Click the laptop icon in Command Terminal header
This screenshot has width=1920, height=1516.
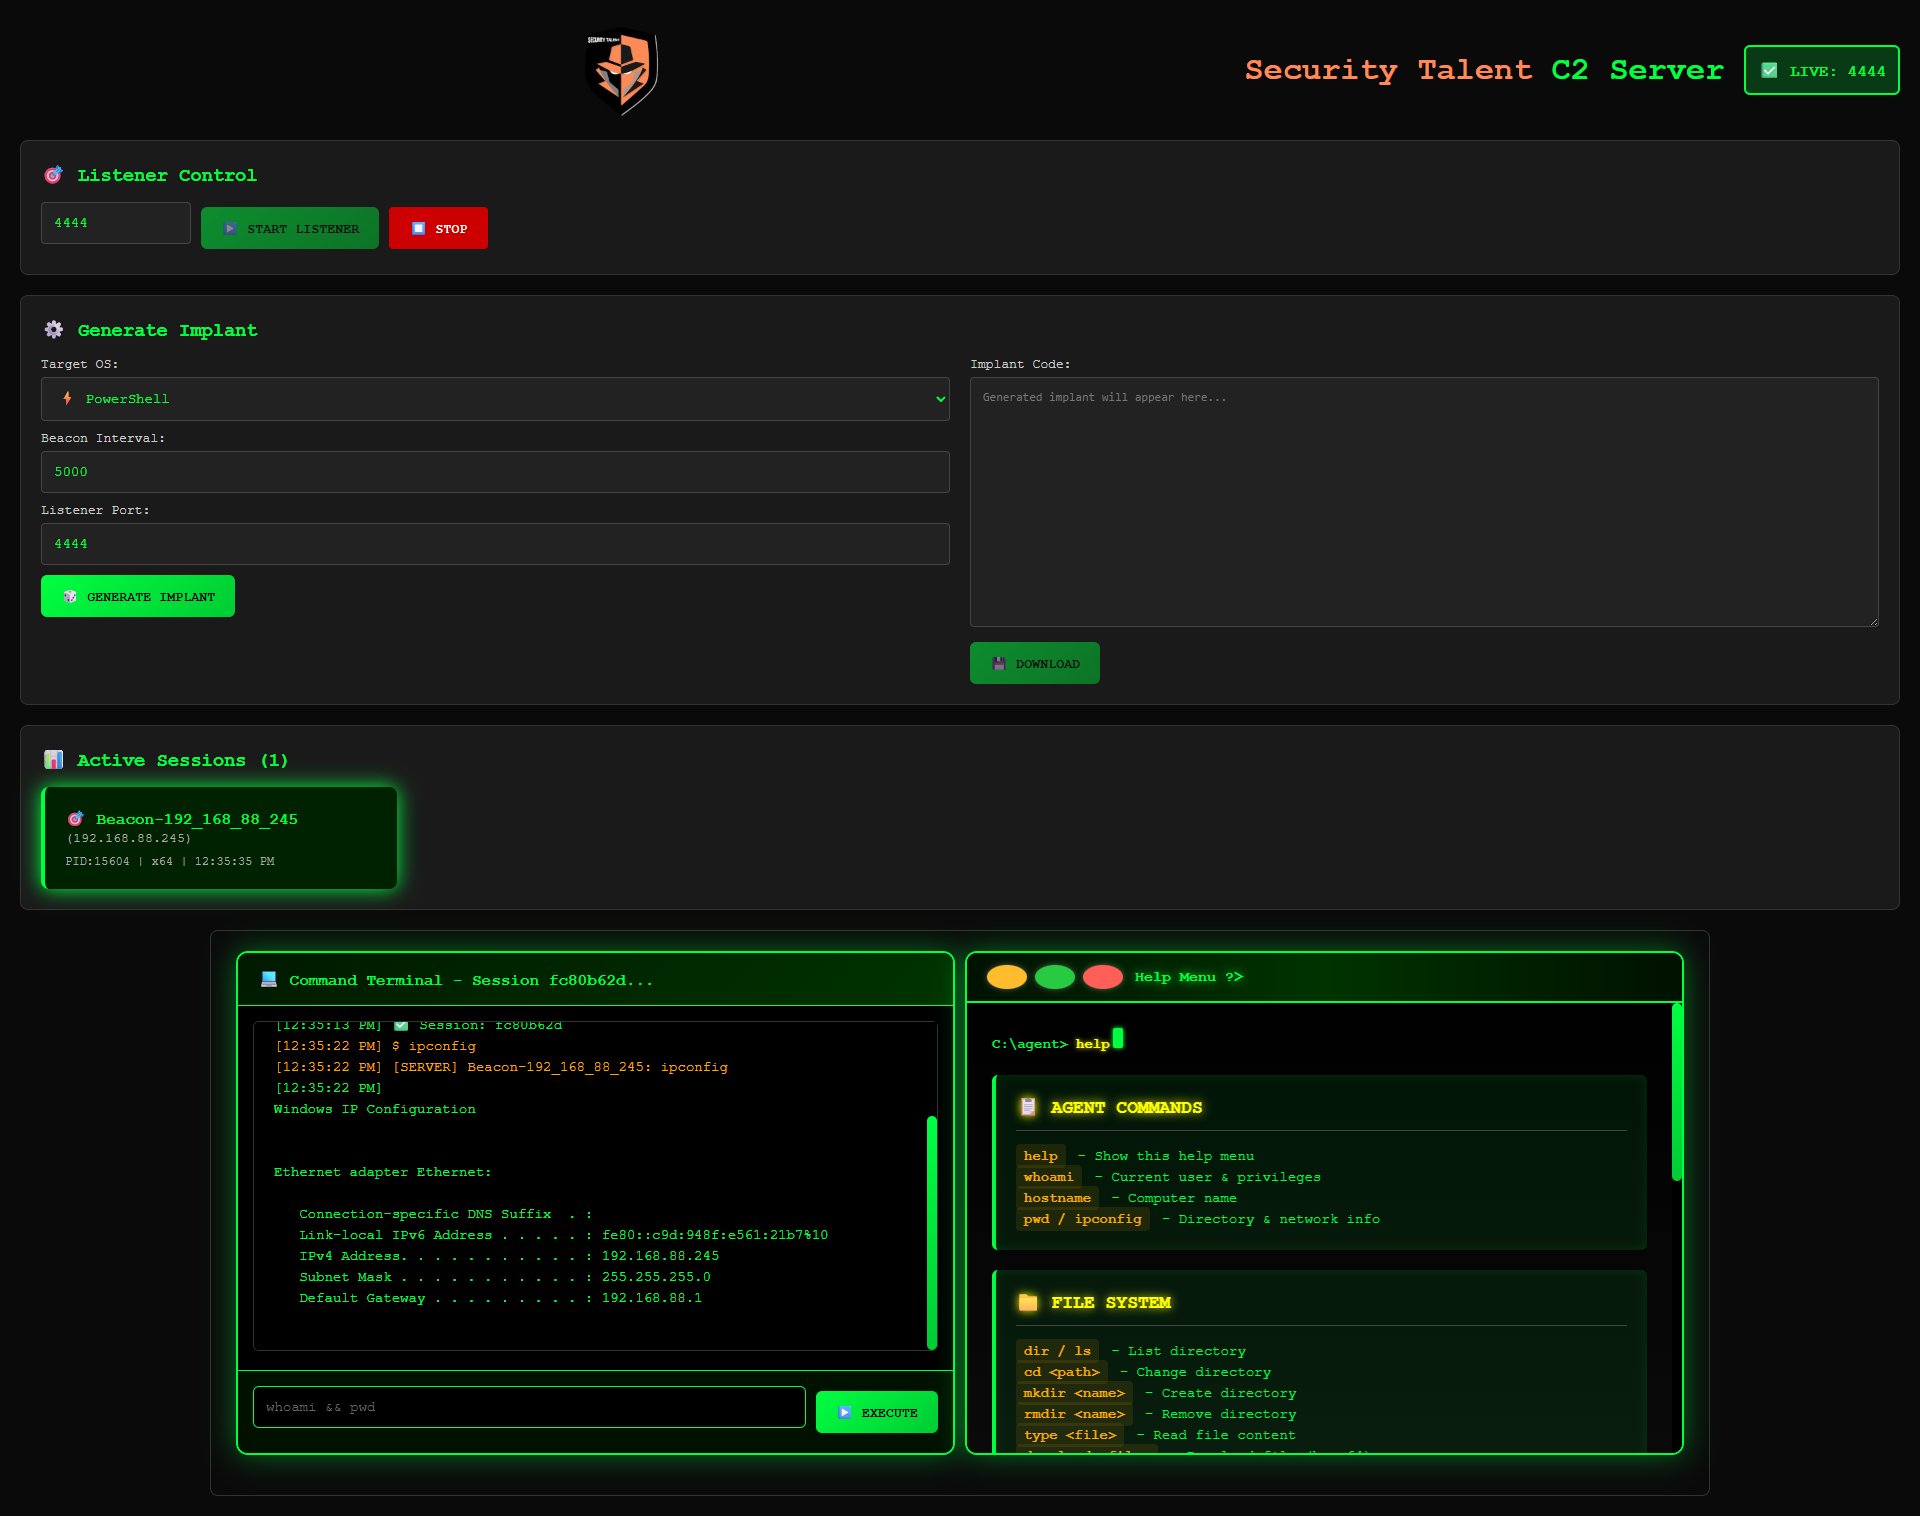[268, 980]
